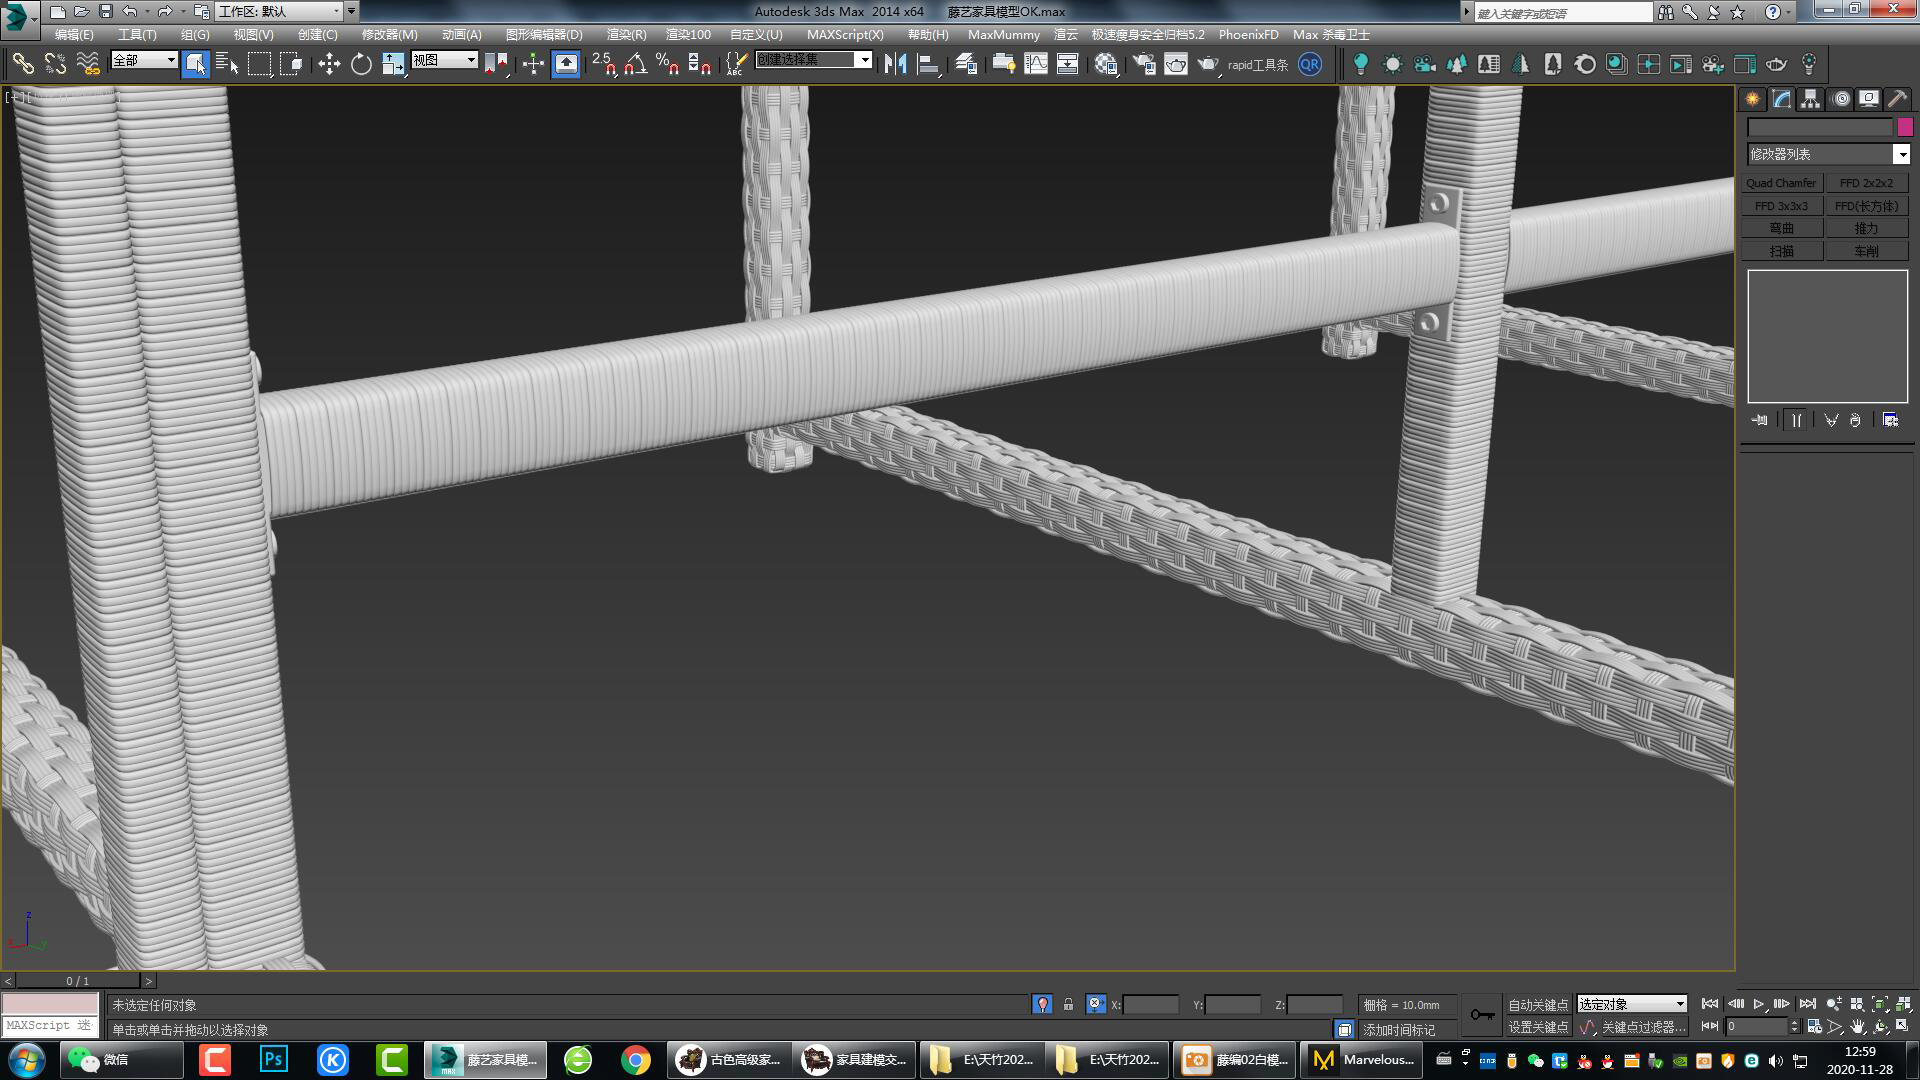The height and width of the screenshot is (1080, 1920).
Task: Open the Modify panel tab
Action: coord(1781,99)
